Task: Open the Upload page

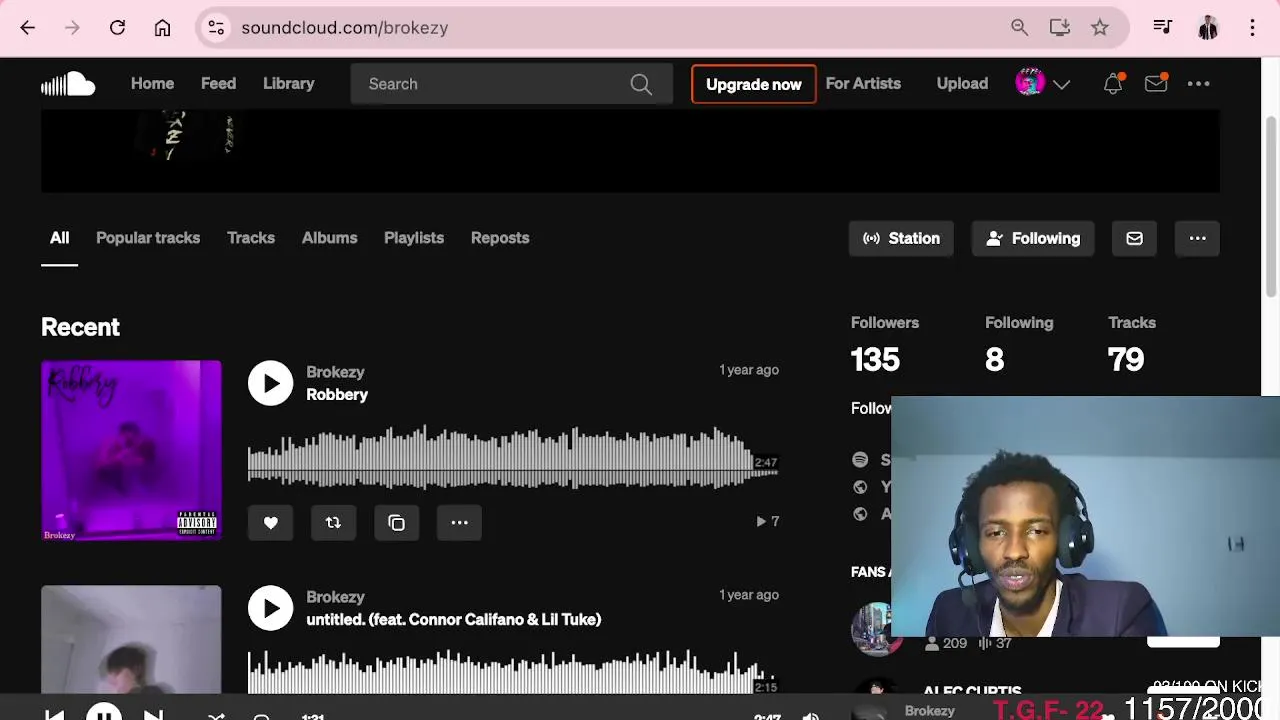Action: (962, 84)
